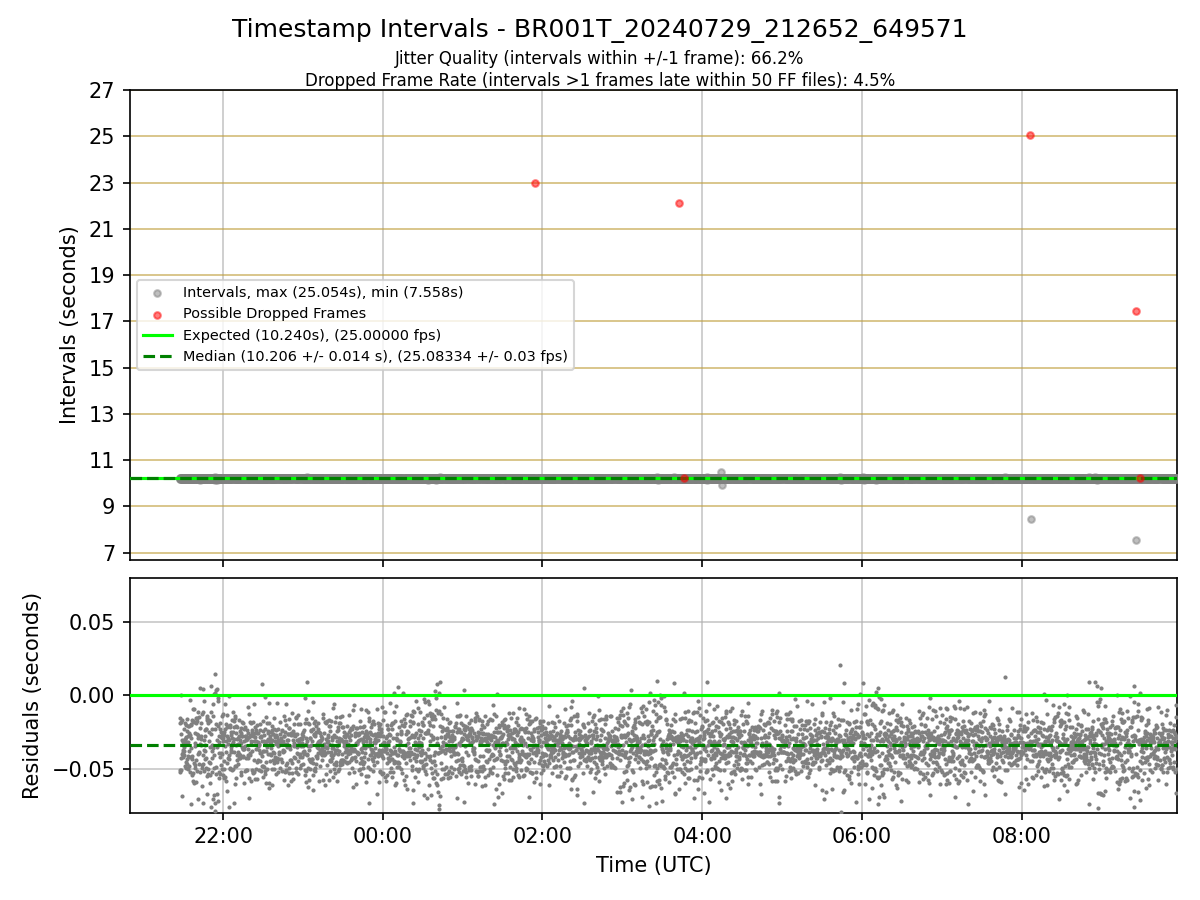Click the red marker beside 'Possible Dropped Frames' legend entry
Screen dimensions: 1200x900
(x=158, y=314)
